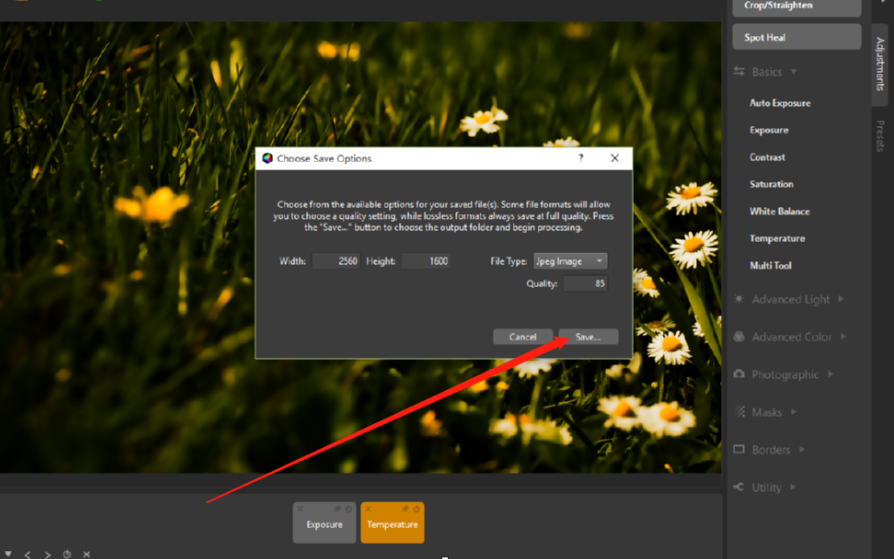The width and height of the screenshot is (894, 559).
Task: Remove the Temperature card with its X
Action: pos(368,509)
